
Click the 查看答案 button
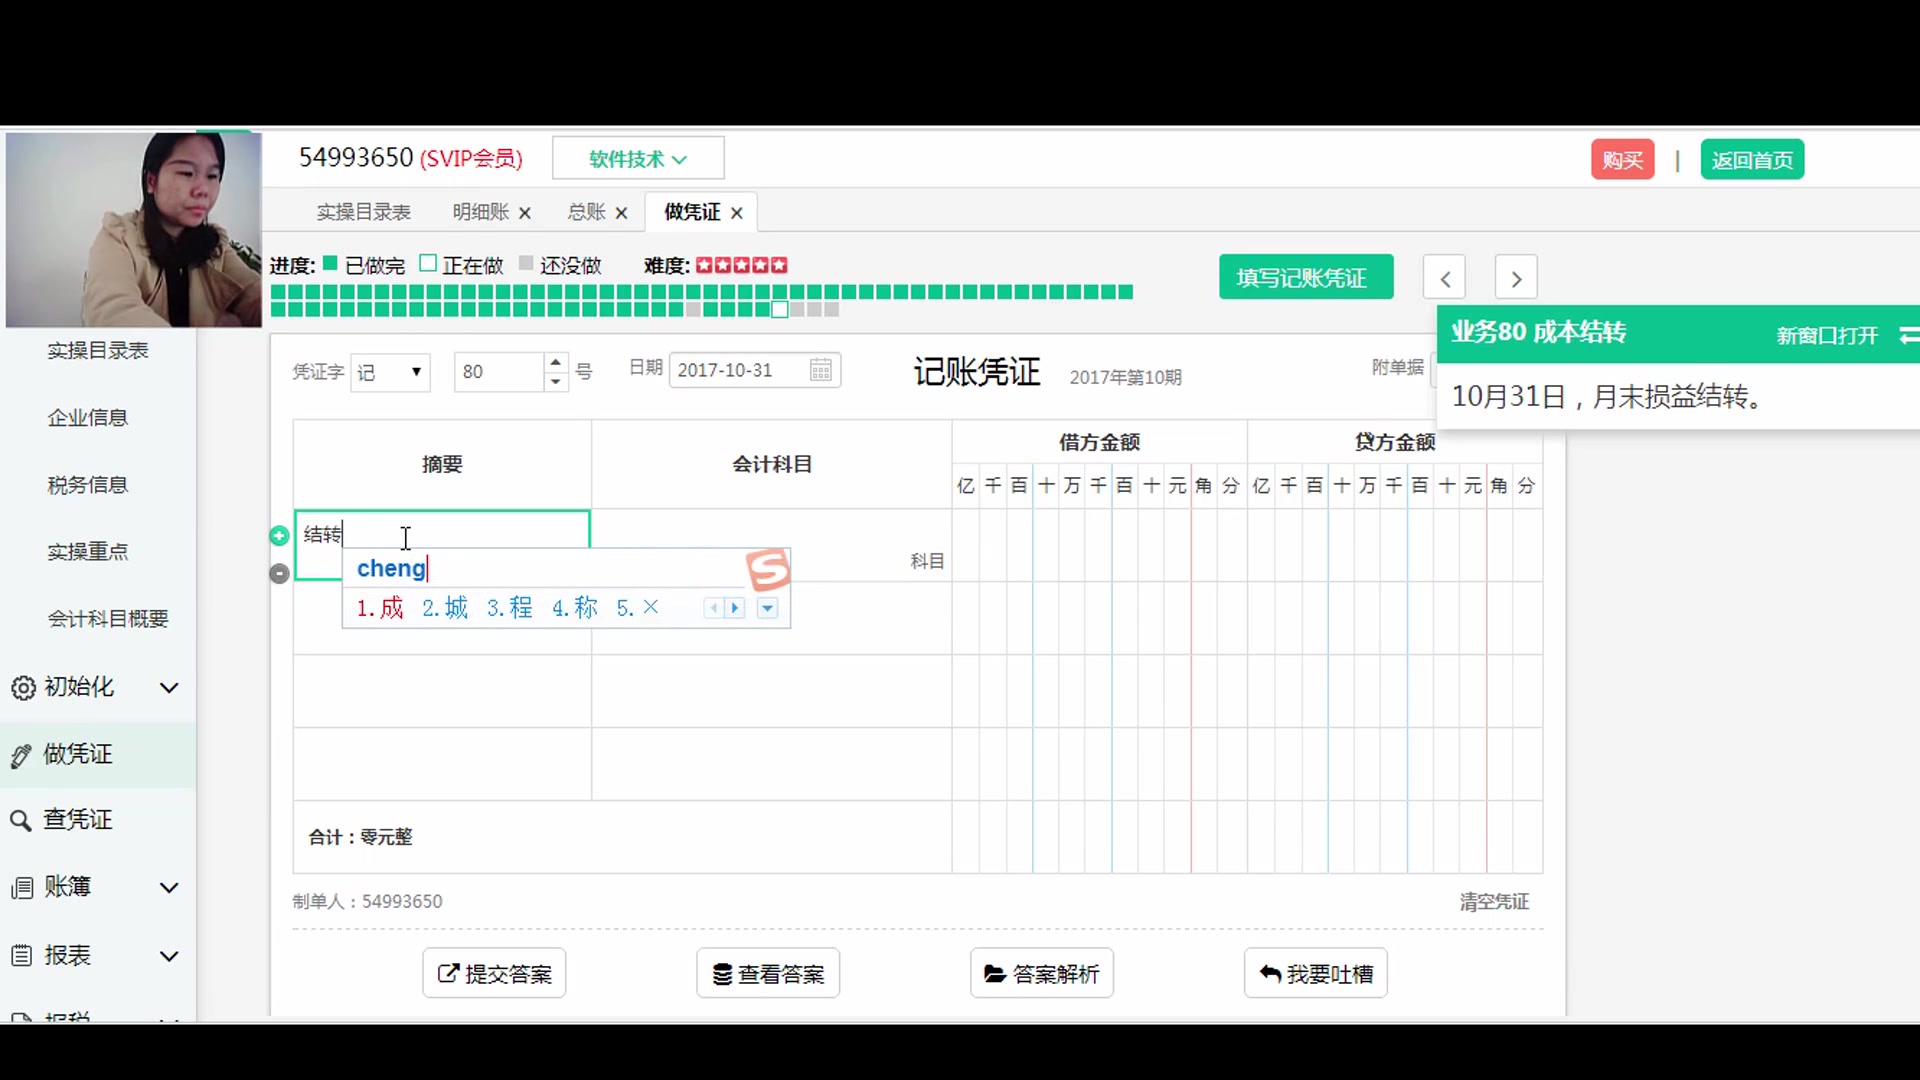click(x=768, y=973)
